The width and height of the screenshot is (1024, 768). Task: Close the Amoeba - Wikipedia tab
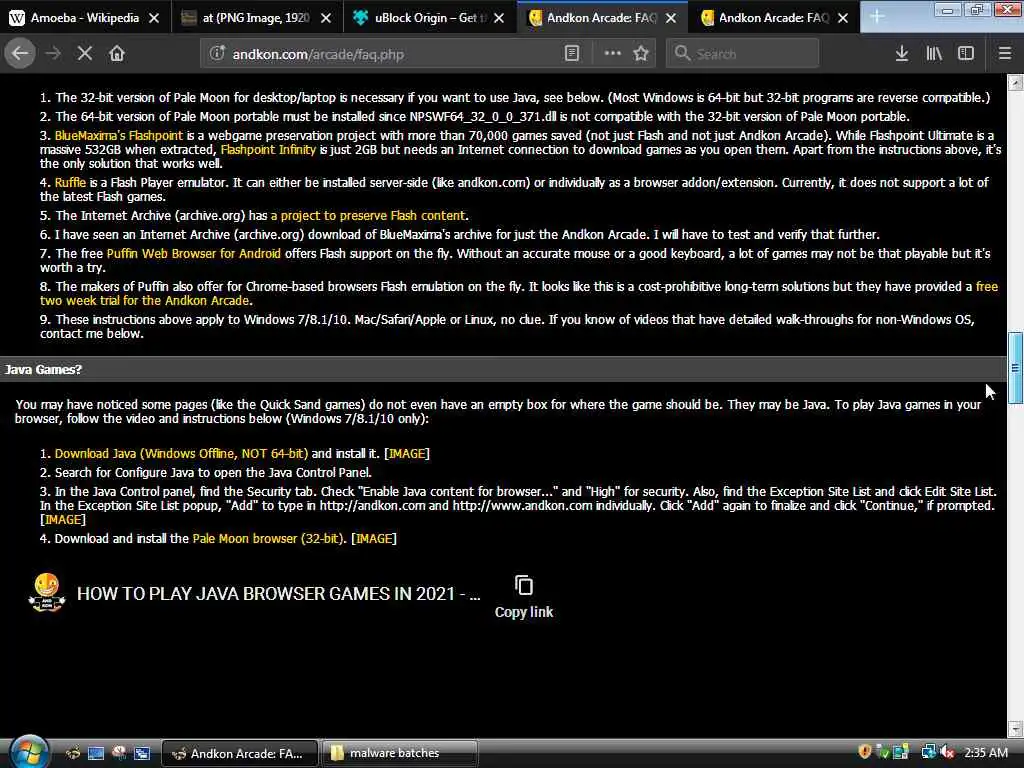tap(154, 18)
